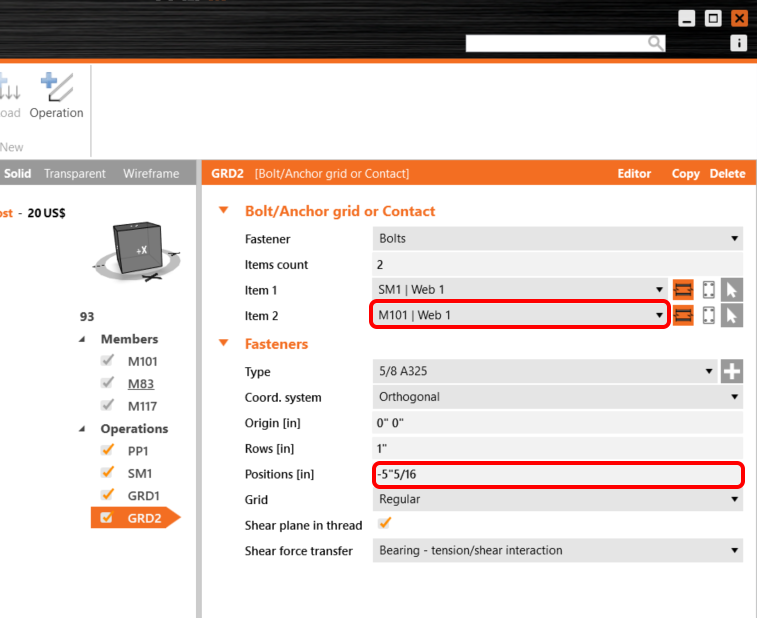Click Item 2 bracket selection icon

point(708,316)
